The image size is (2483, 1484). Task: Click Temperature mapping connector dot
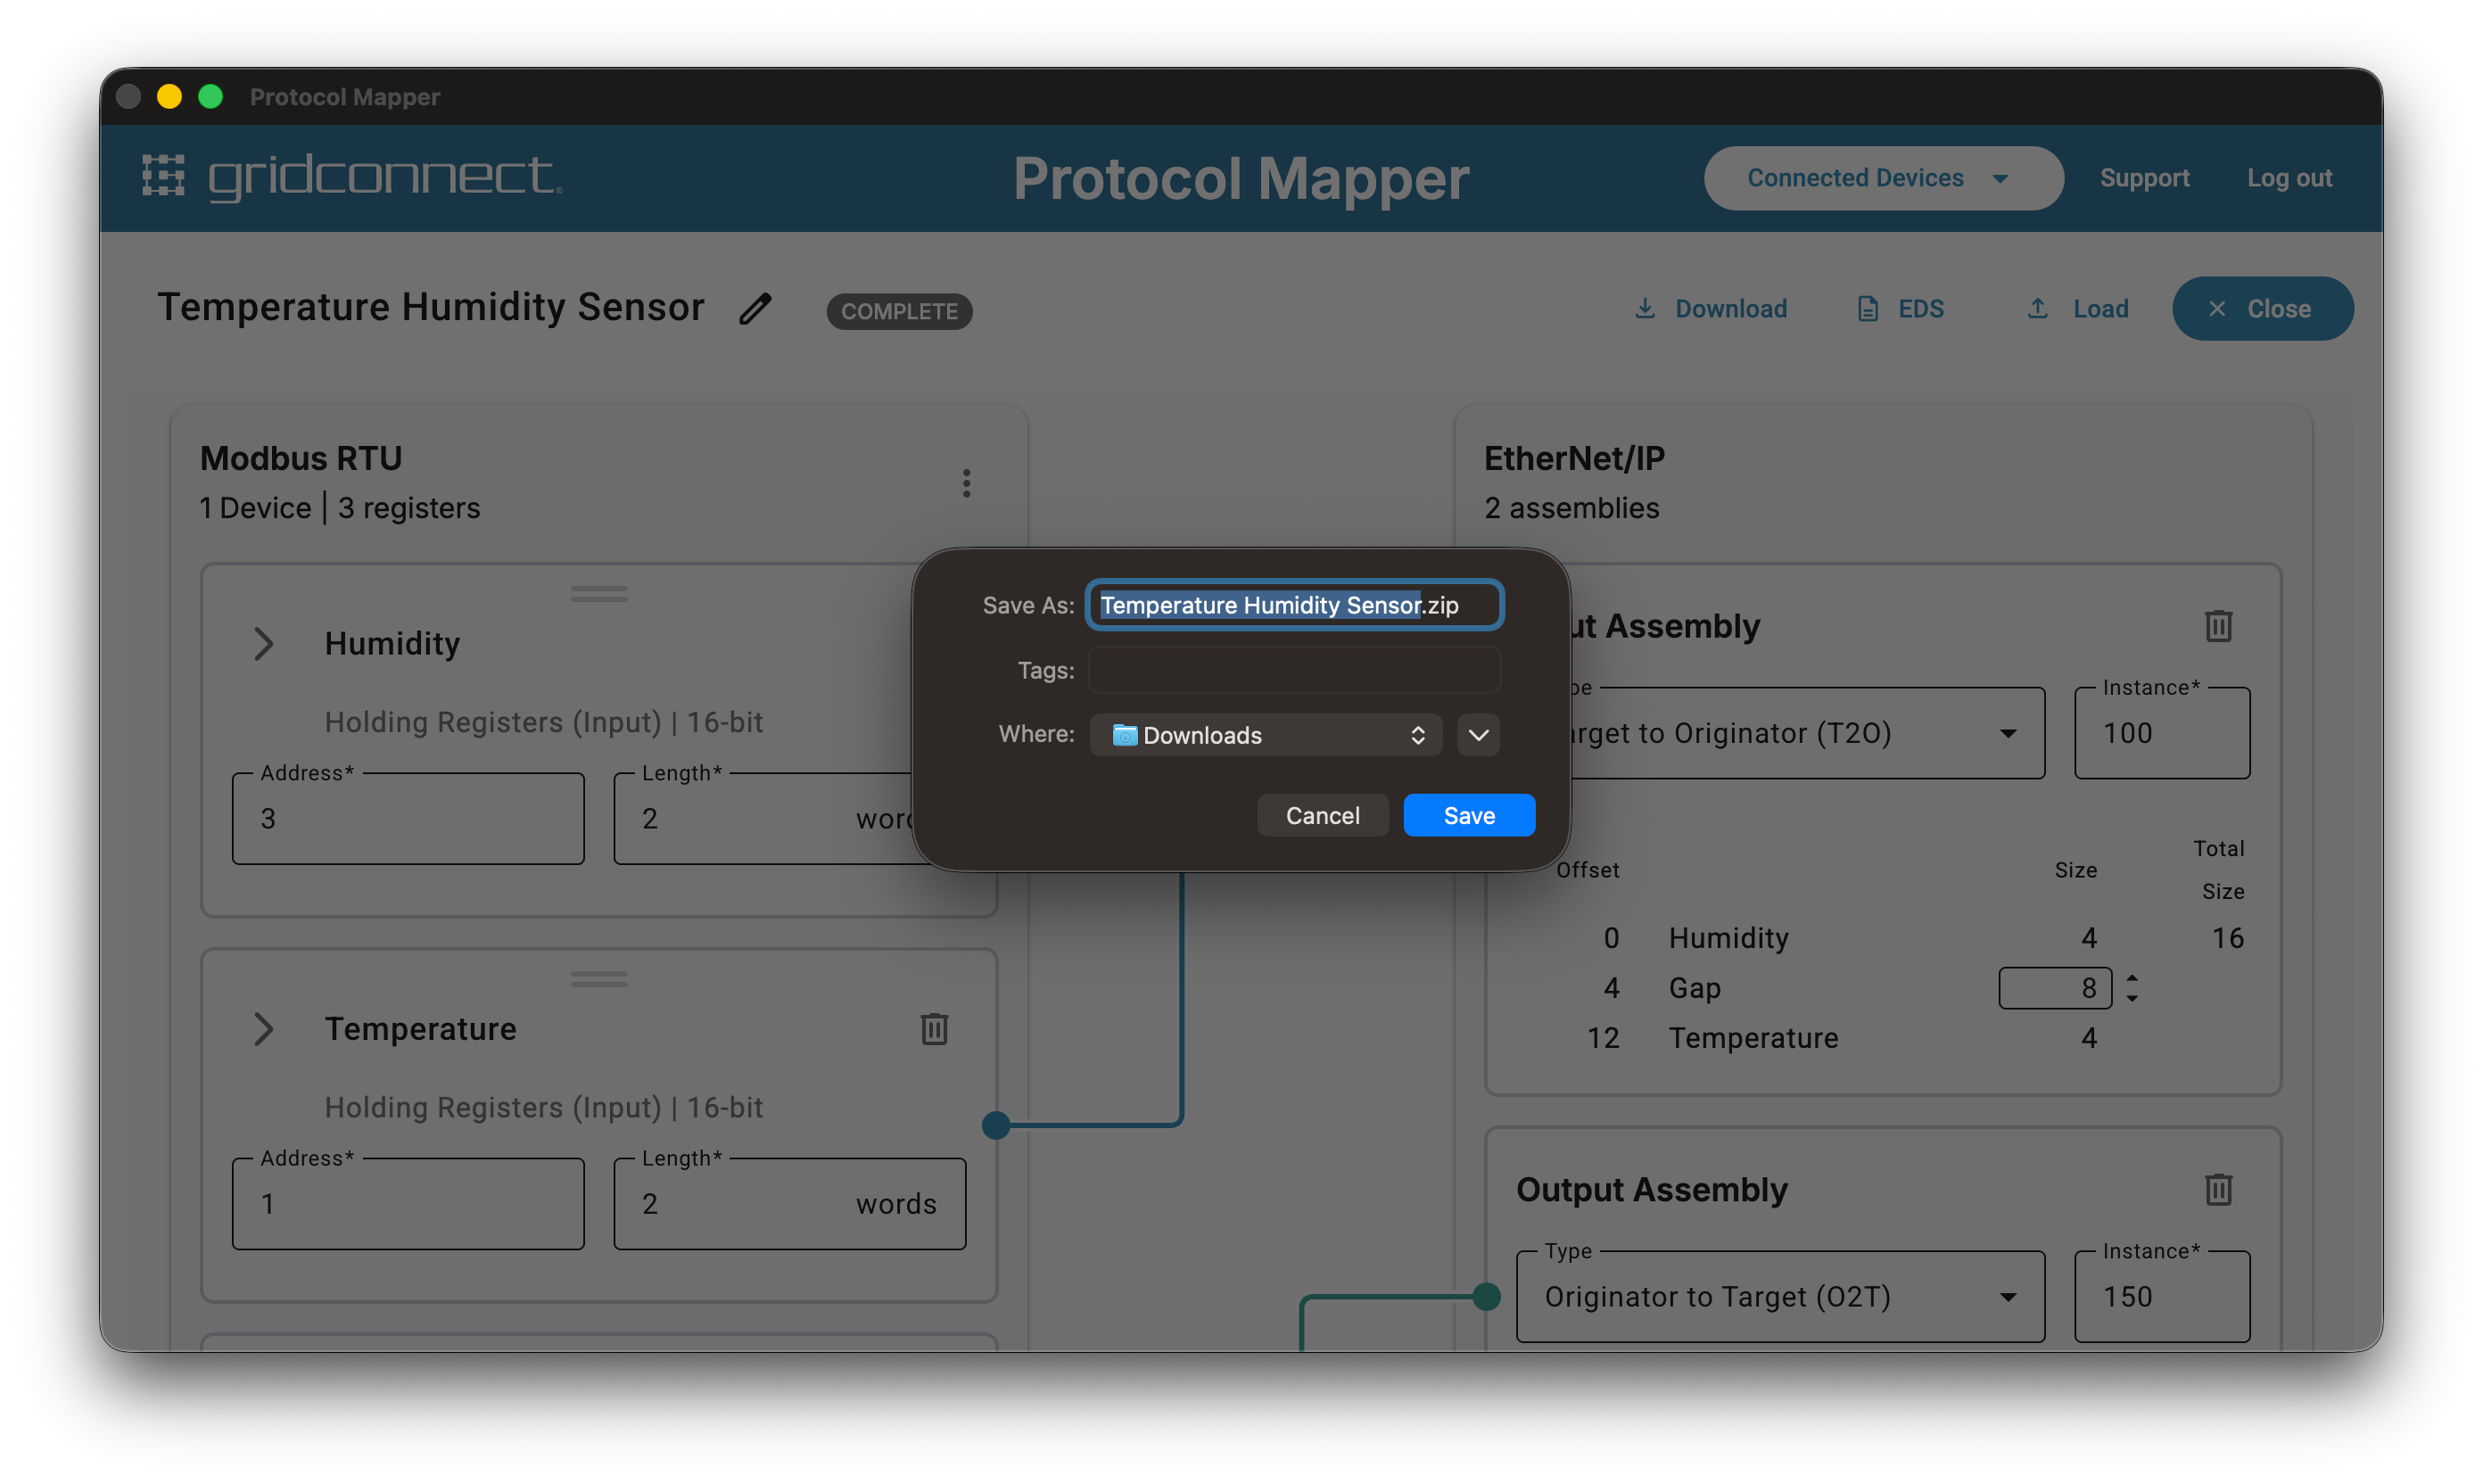tap(996, 1125)
